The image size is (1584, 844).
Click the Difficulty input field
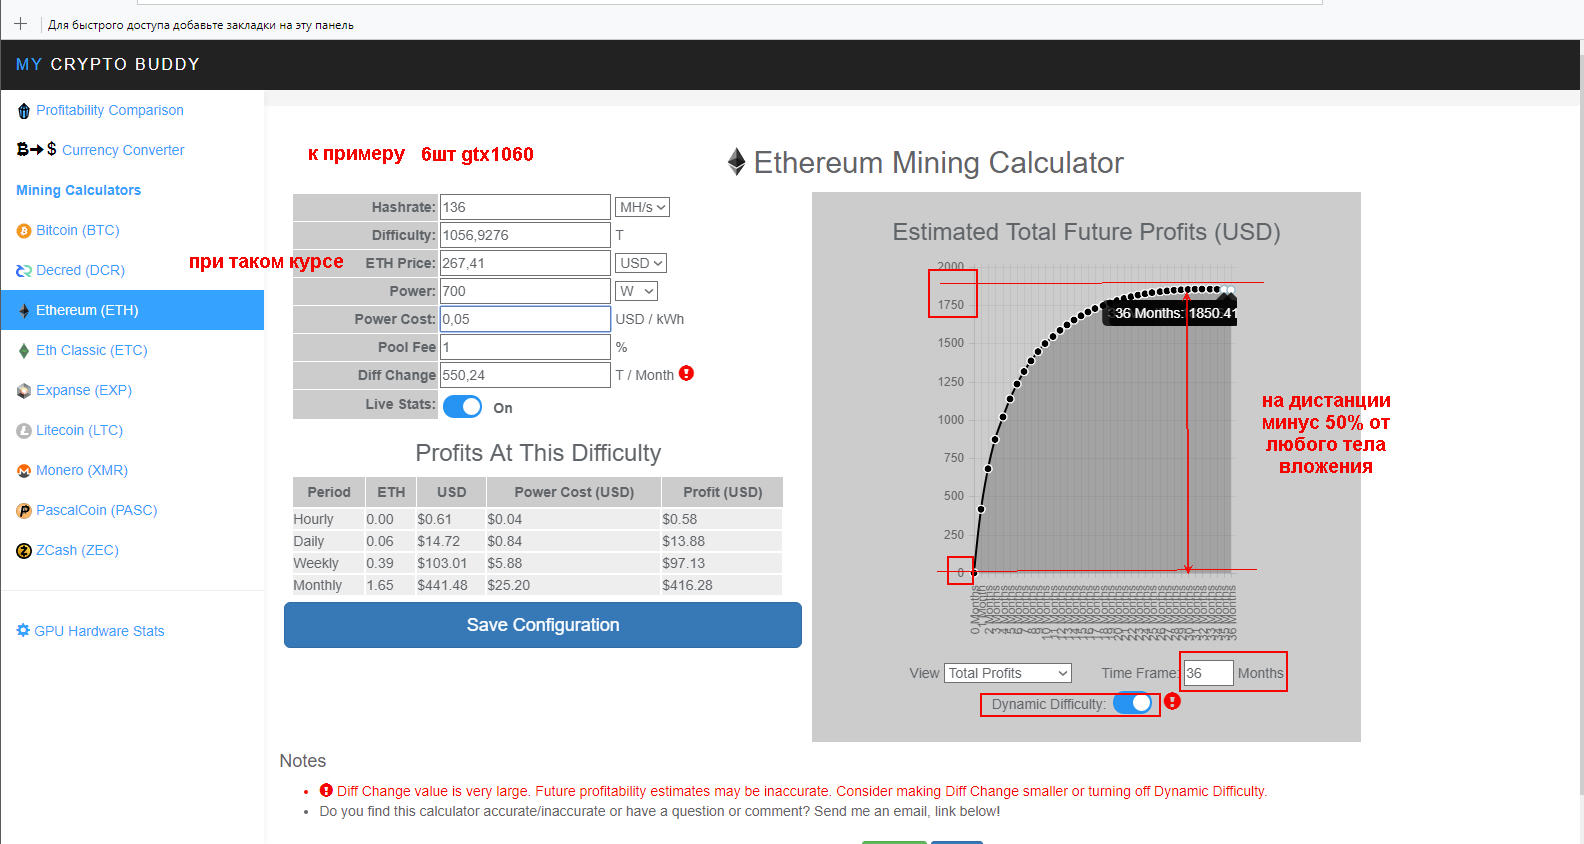coord(525,235)
